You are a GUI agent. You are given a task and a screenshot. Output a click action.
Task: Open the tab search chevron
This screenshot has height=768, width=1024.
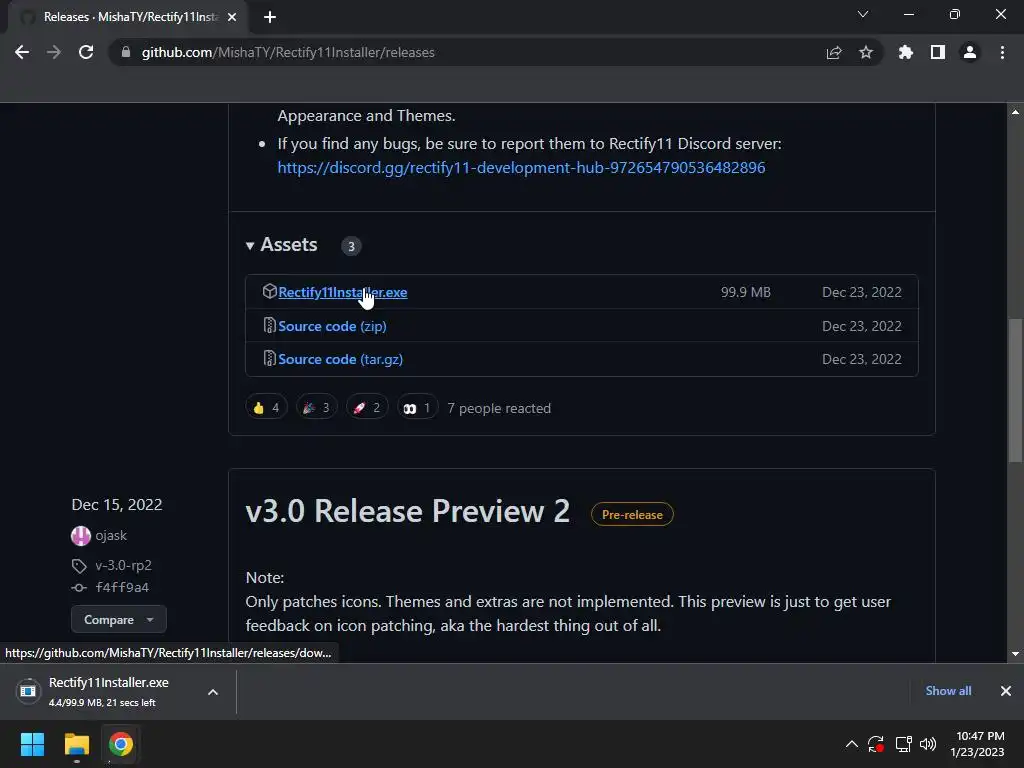(x=863, y=14)
